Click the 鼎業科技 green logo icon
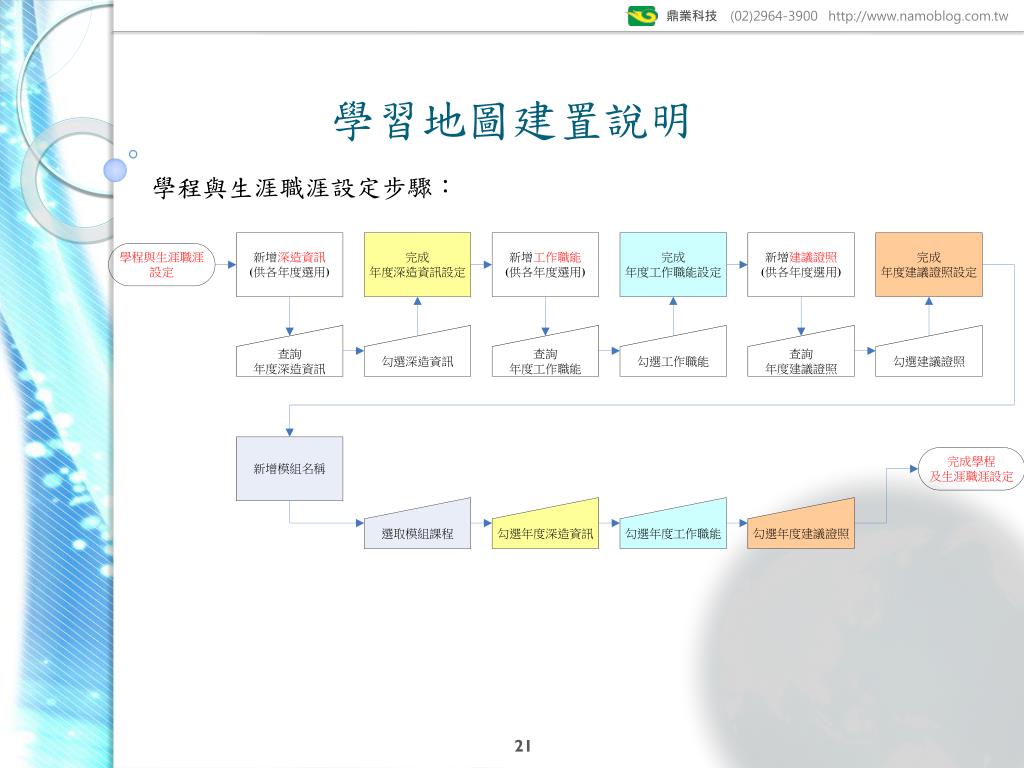 point(641,15)
